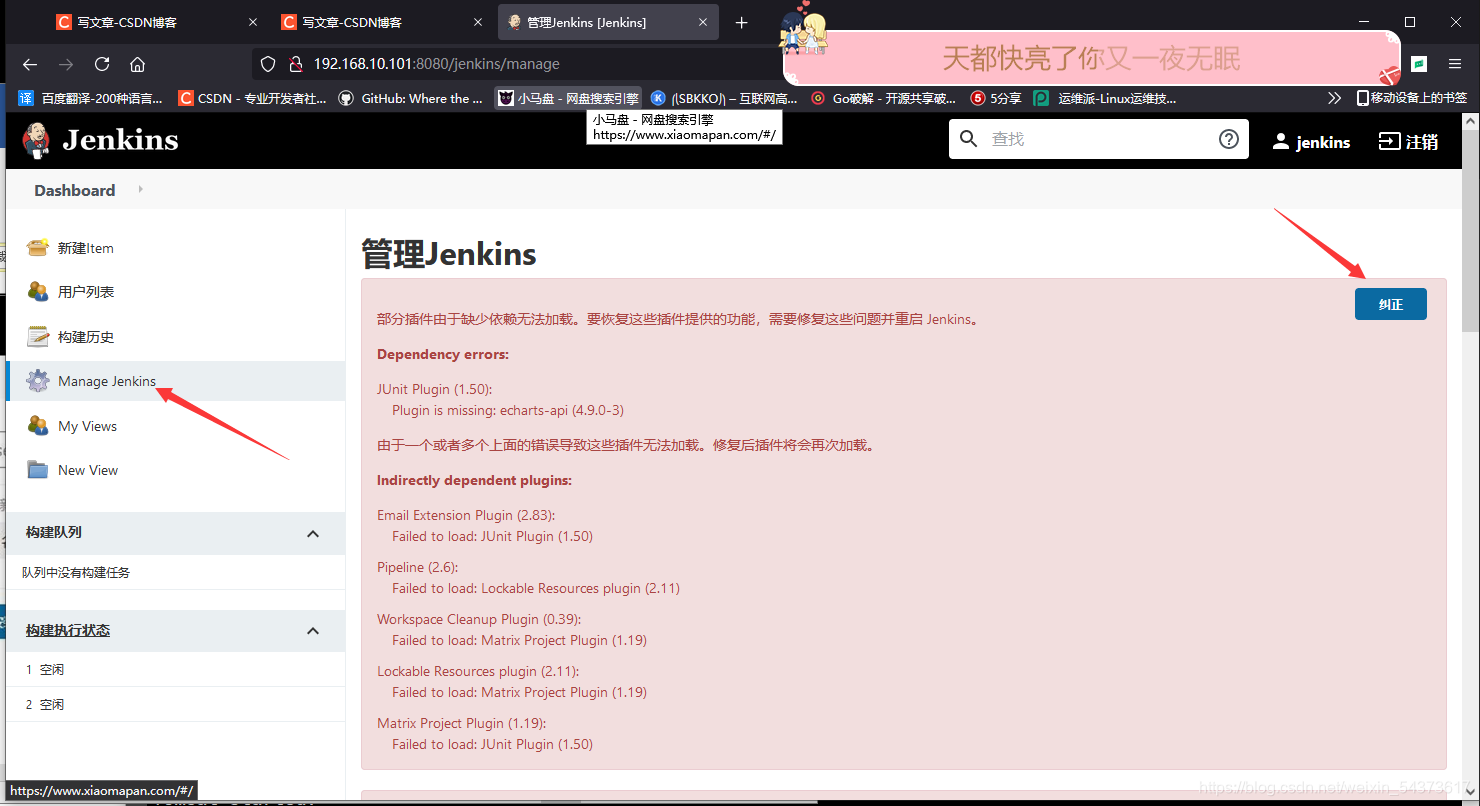Click executor row '1 空闲'
The height and width of the screenshot is (806, 1480).
[175, 670]
